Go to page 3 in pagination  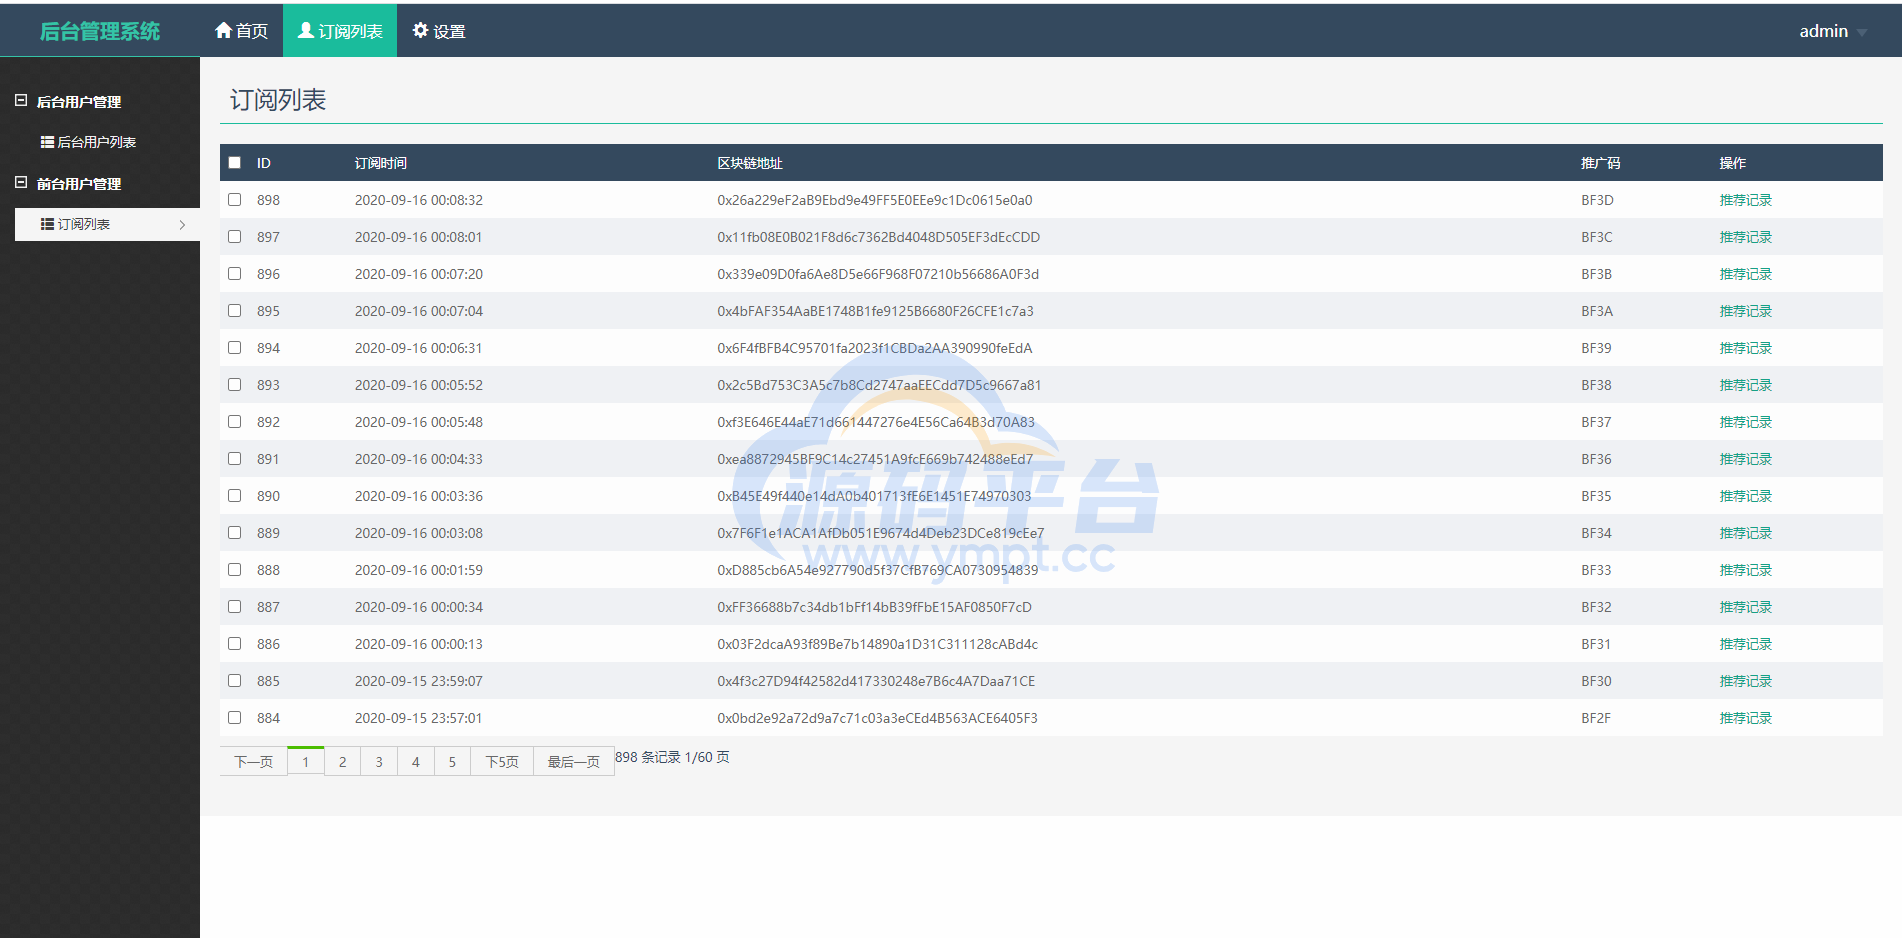coord(379,761)
